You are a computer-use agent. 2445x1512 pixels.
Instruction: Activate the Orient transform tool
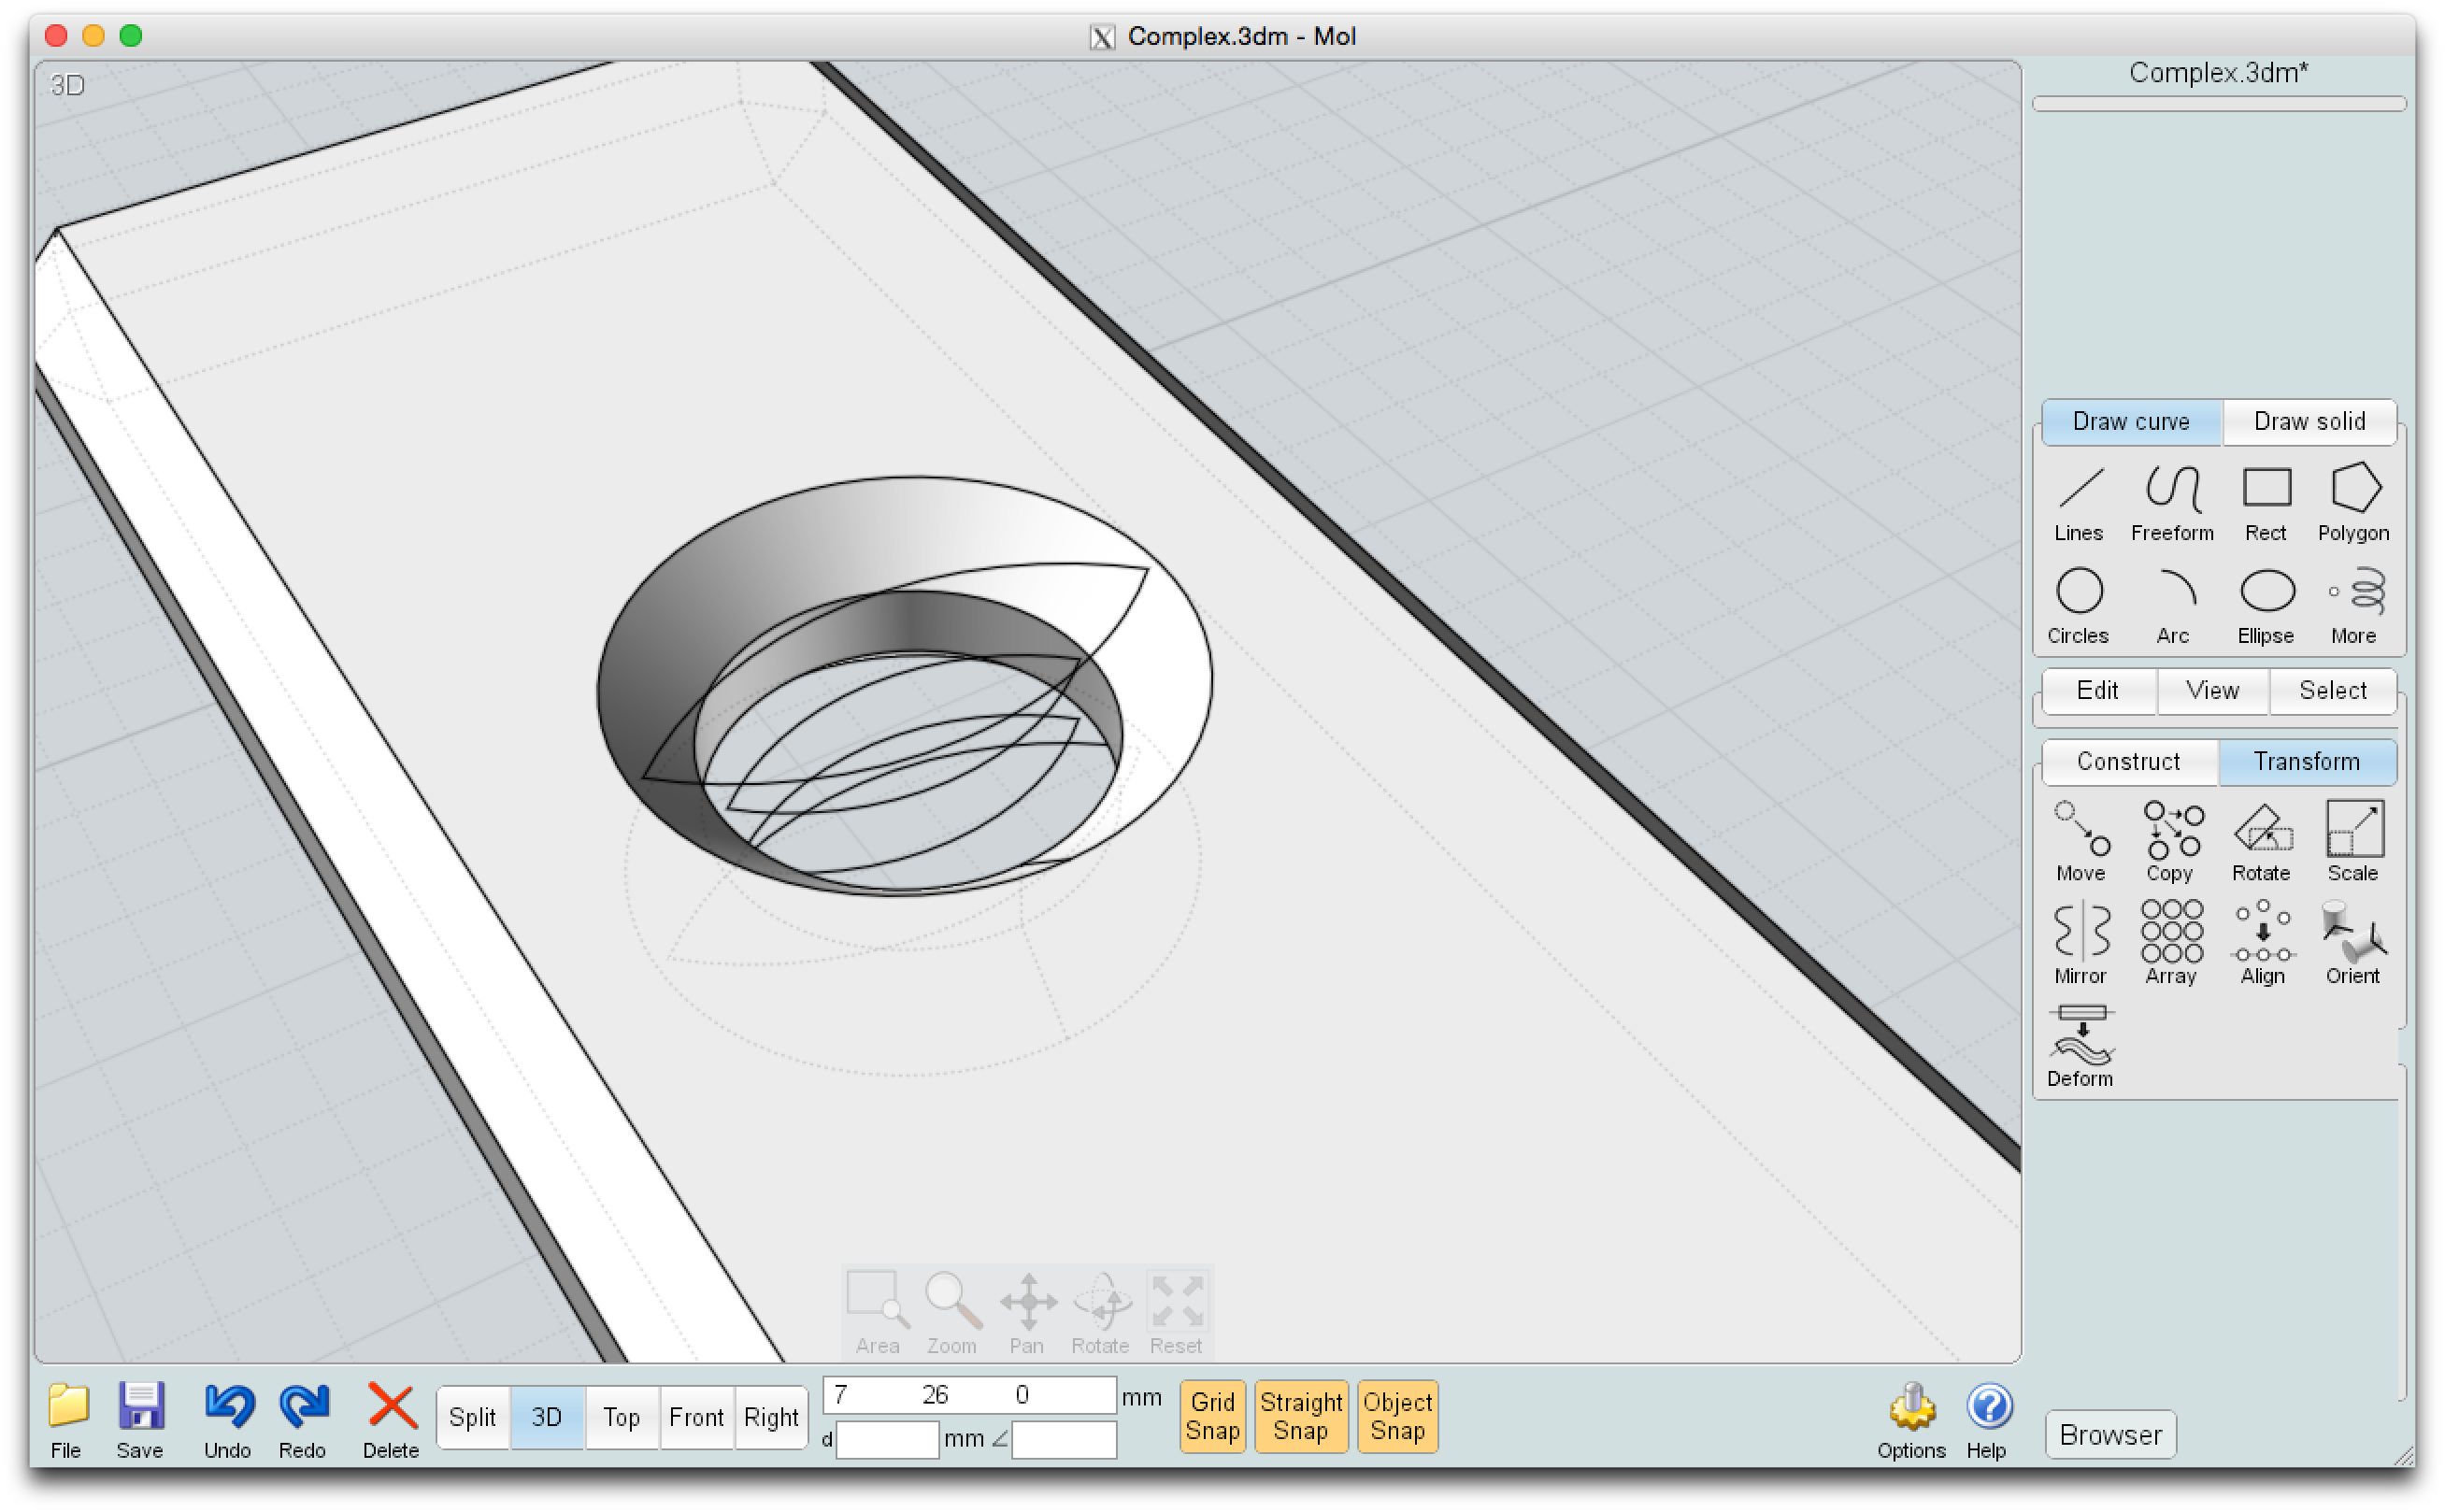pyautogui.click(x=2353, y=944)
